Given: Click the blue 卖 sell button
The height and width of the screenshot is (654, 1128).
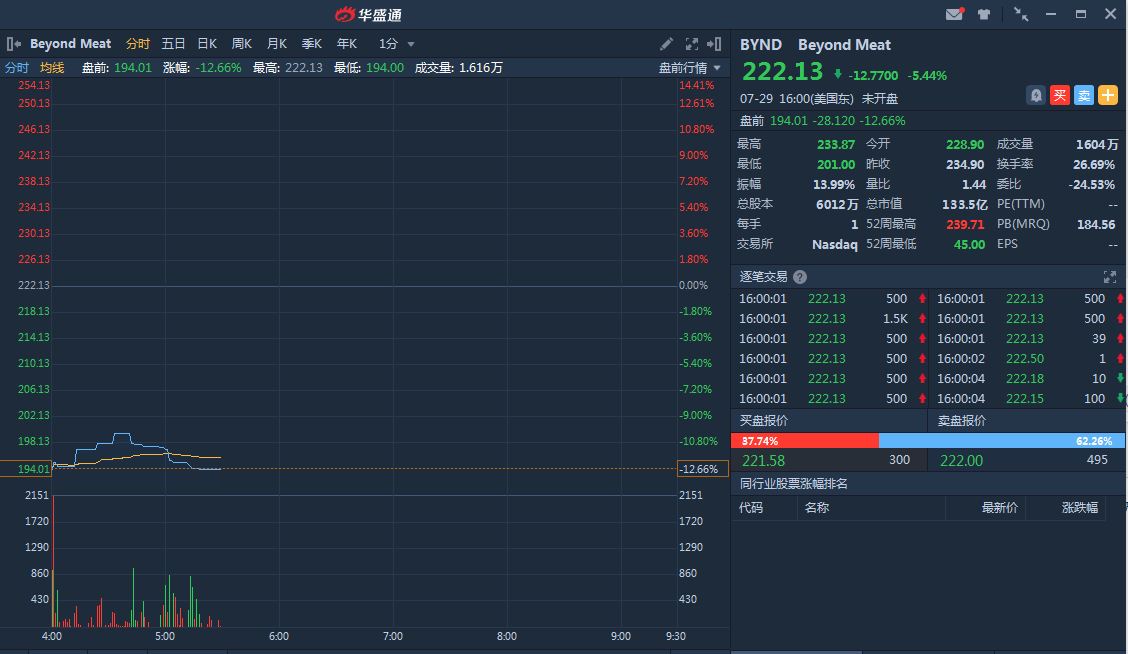Looking at the screenshot, I should 1083,96.
